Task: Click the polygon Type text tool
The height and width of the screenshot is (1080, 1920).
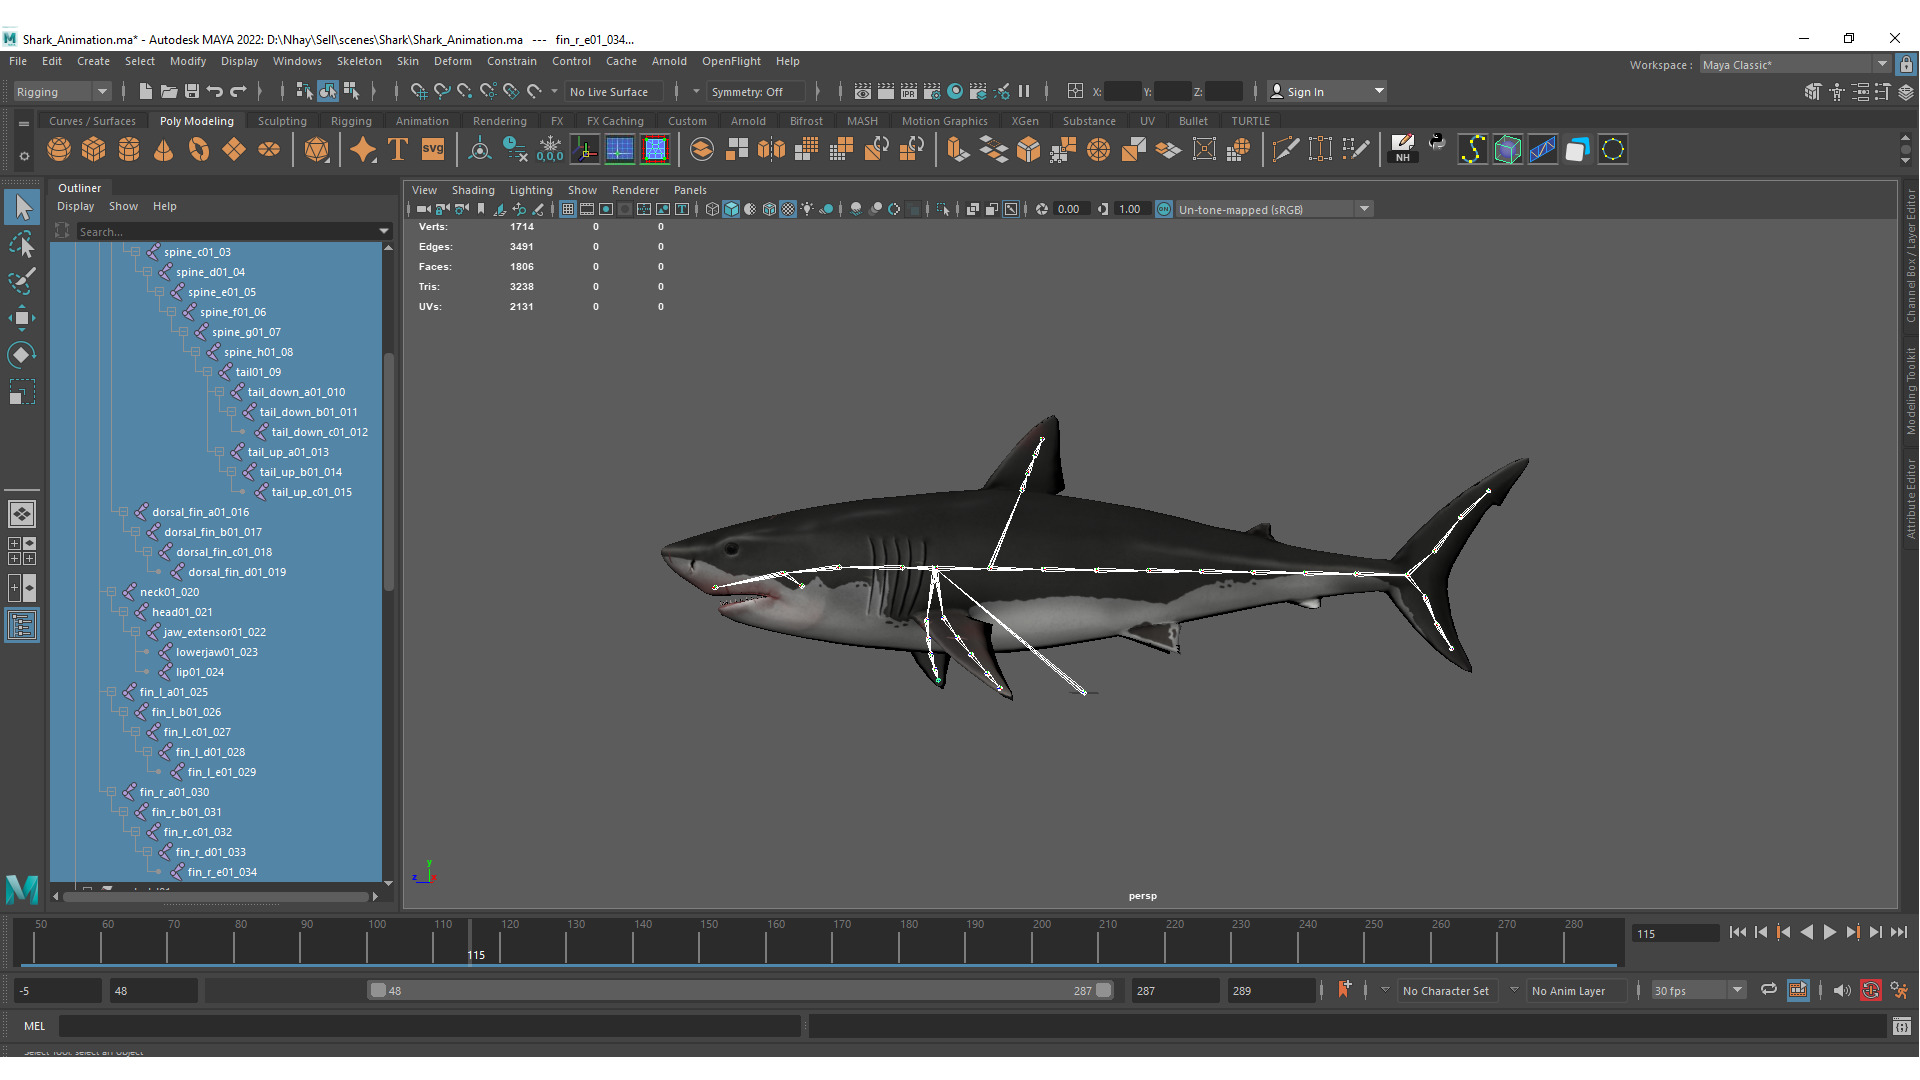Action: 398,150
